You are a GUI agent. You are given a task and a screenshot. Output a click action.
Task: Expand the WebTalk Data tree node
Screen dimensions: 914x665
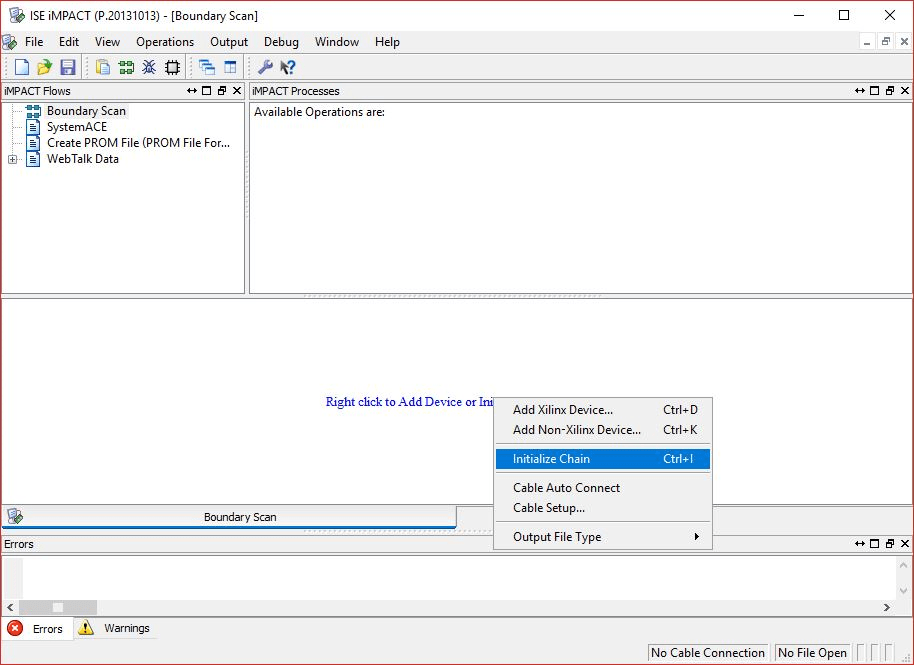[12, 159]
